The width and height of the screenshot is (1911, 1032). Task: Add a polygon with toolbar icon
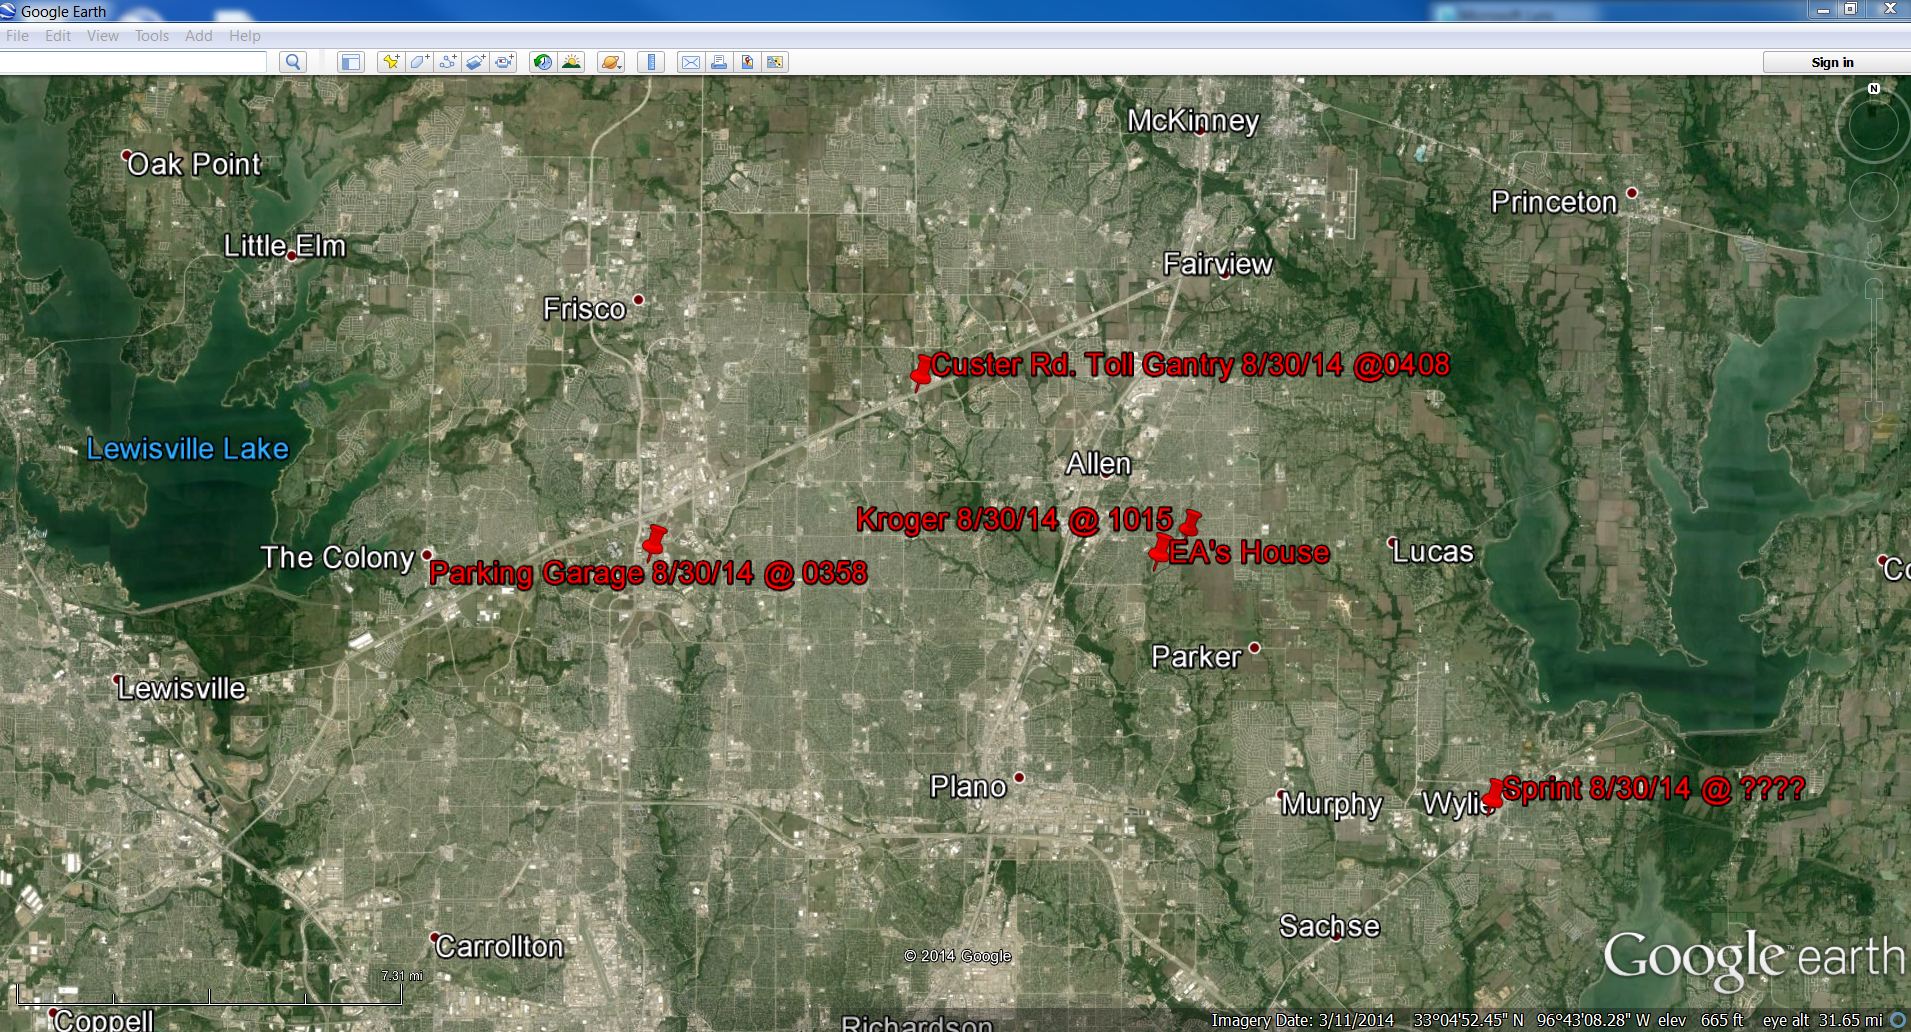click(x=420, y=62)
